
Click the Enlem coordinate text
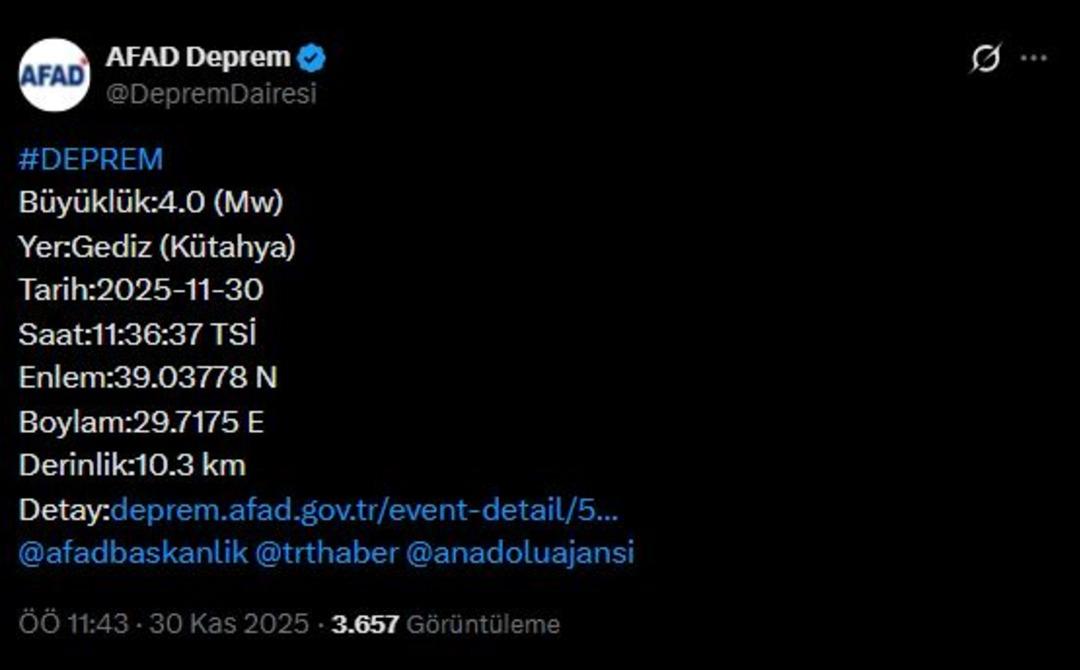click(150, 378)
